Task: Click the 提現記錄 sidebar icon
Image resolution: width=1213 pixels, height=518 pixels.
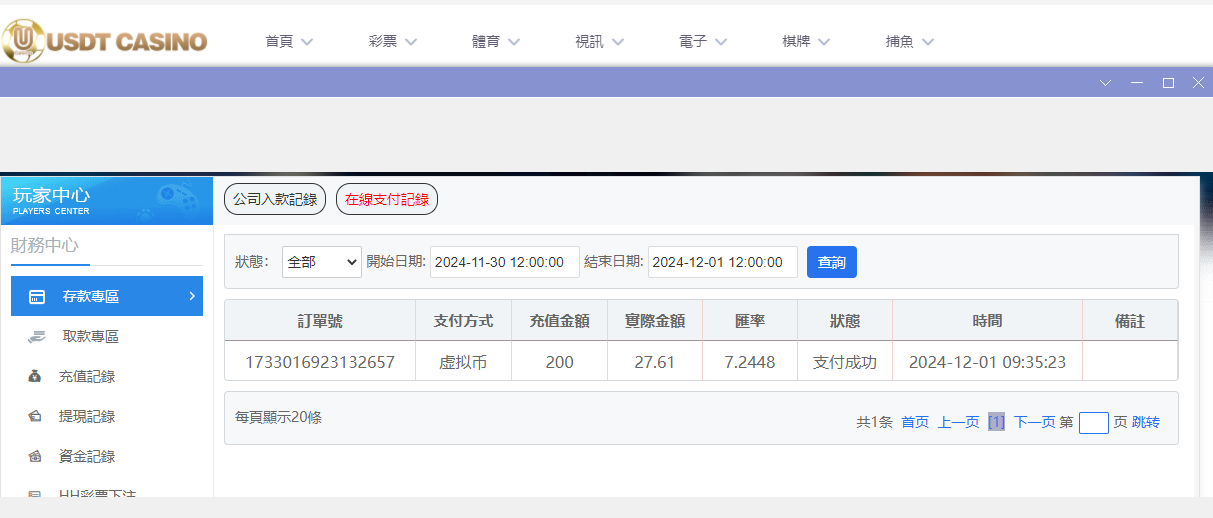Action: tap(36, 417)
